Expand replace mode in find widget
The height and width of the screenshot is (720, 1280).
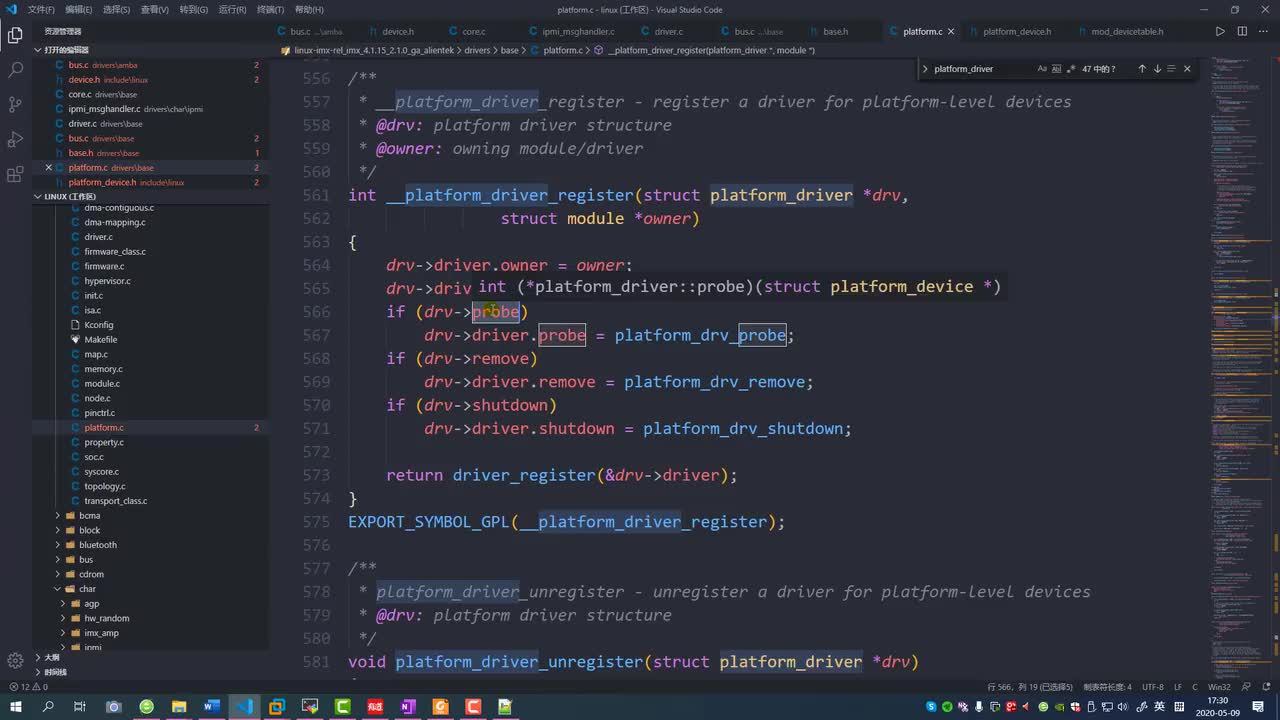(x=925, y=69)
